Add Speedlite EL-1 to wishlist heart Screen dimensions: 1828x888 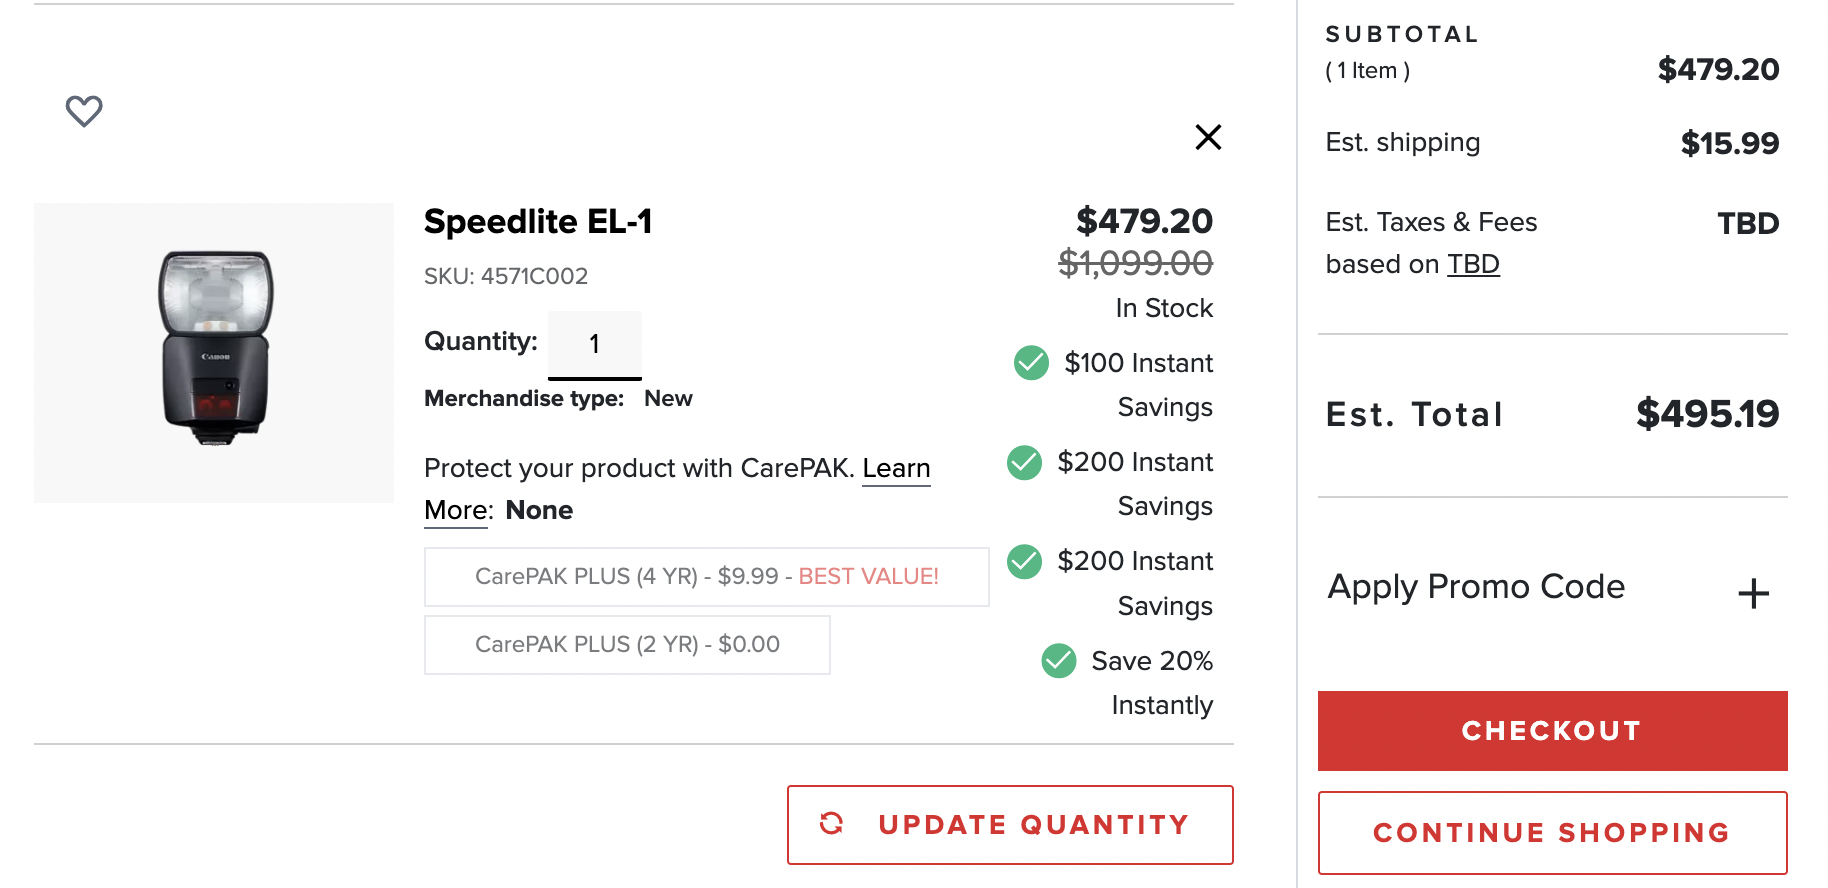tap(84, 111)
